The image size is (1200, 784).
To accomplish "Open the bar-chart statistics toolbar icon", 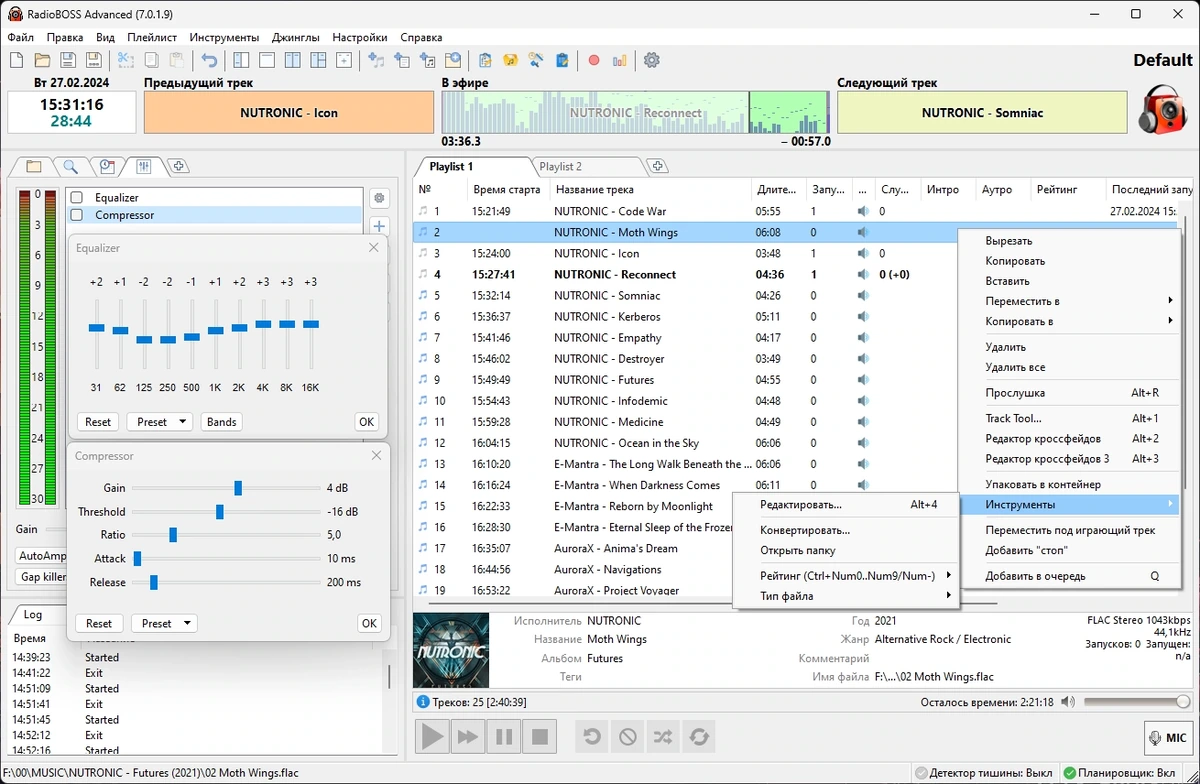I will pyautogui.click(x=620, y=60).
